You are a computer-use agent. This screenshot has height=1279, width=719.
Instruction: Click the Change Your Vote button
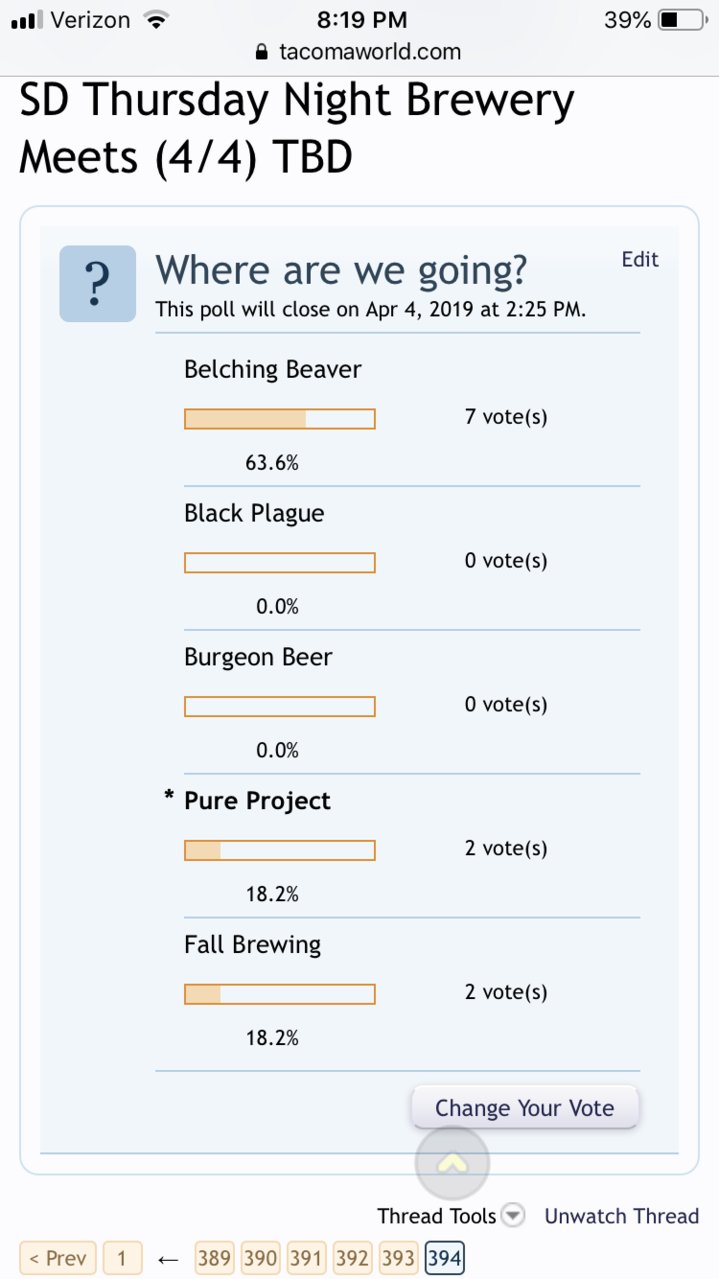coord(525,1107)
